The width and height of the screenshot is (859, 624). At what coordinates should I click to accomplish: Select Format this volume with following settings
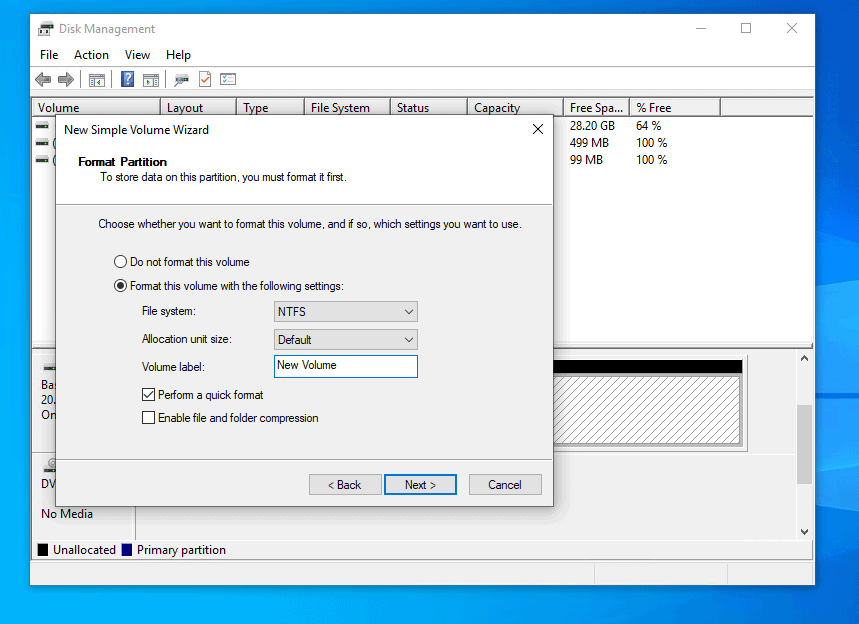click(120, 286)
